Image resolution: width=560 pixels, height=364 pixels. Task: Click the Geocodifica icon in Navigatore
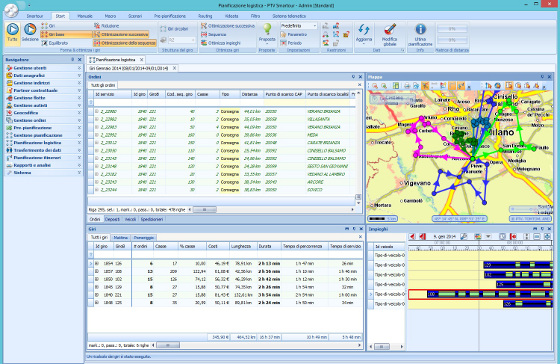pyautogui.click(x=9, y=113)
